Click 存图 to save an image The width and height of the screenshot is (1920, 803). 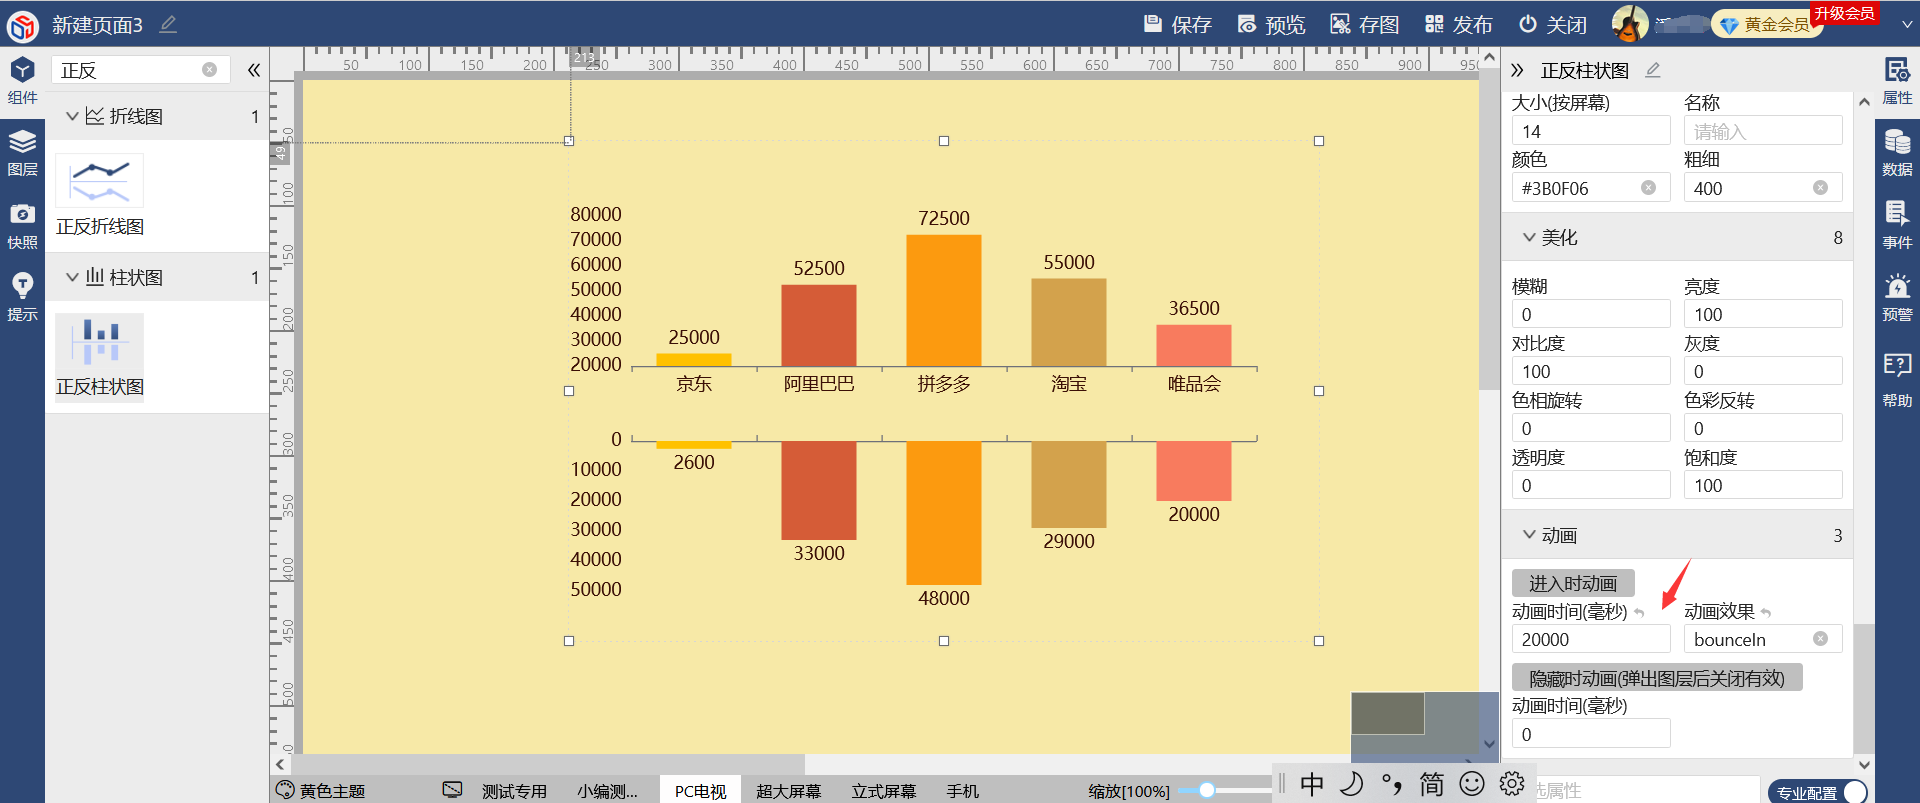1365,24
